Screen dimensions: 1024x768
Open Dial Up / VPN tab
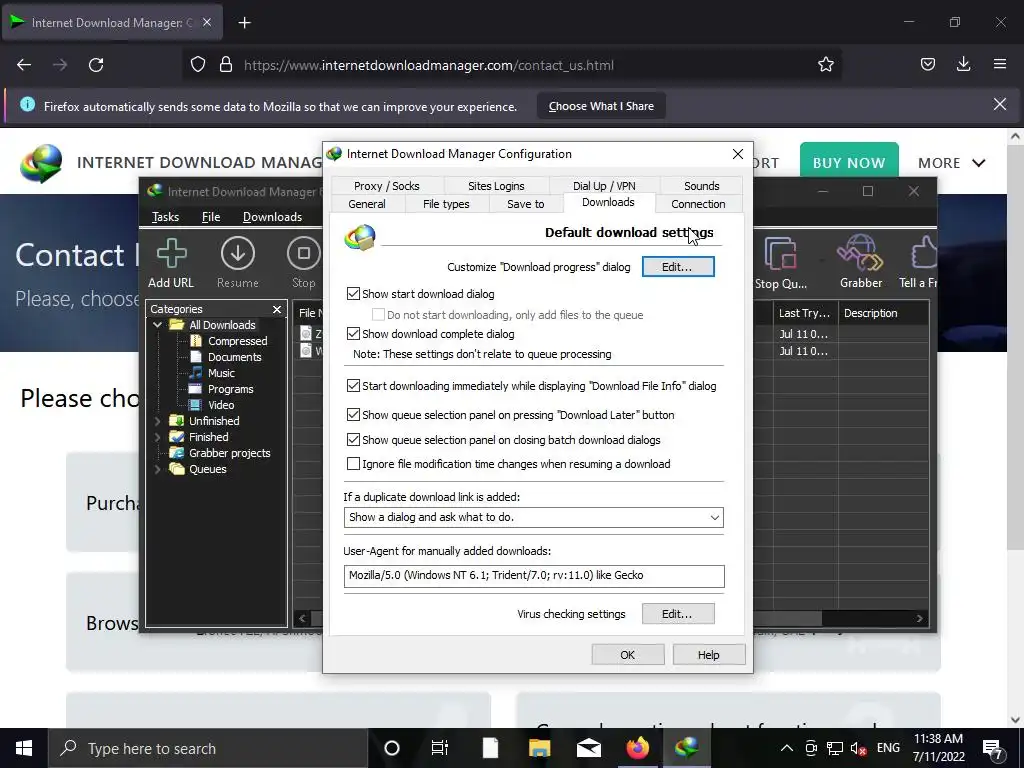pyautogui.click(x=604, y=186)
